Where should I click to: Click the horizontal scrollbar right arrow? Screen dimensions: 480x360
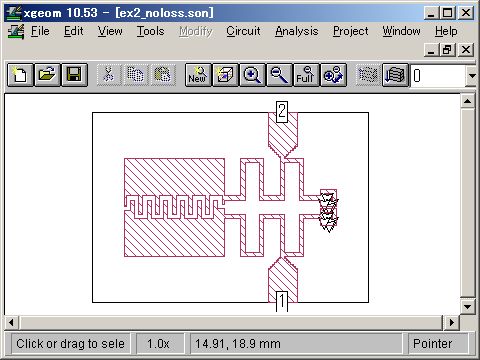point(452,322)
